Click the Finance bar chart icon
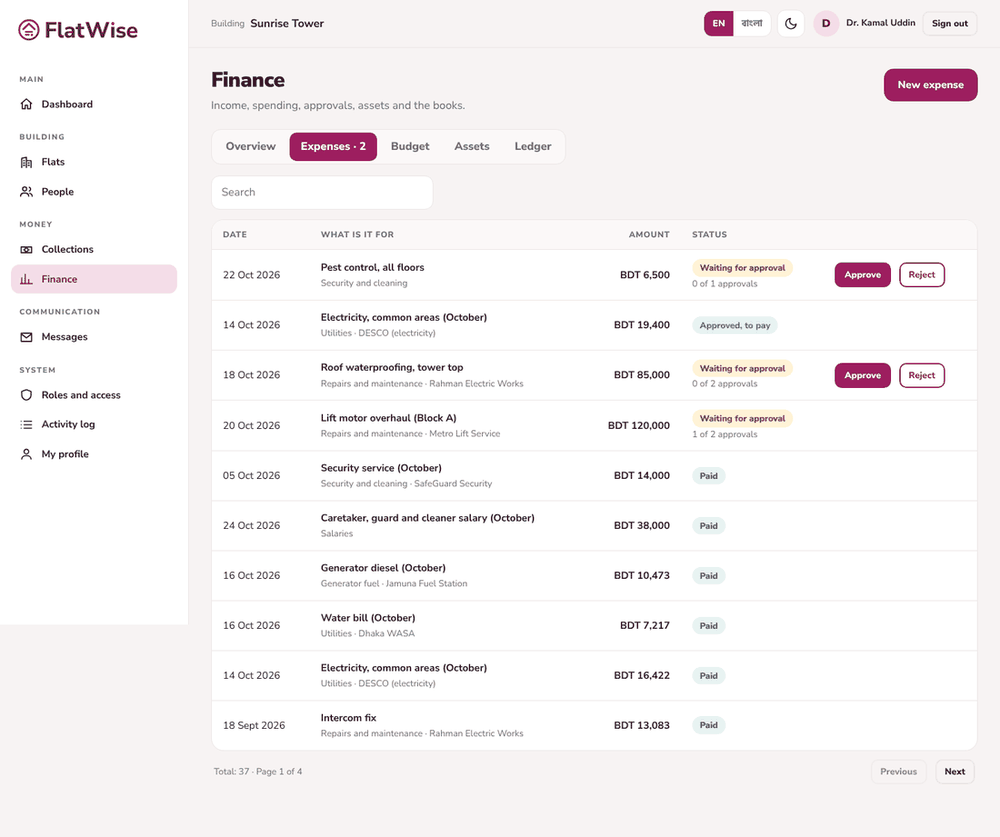 point(26,279)
